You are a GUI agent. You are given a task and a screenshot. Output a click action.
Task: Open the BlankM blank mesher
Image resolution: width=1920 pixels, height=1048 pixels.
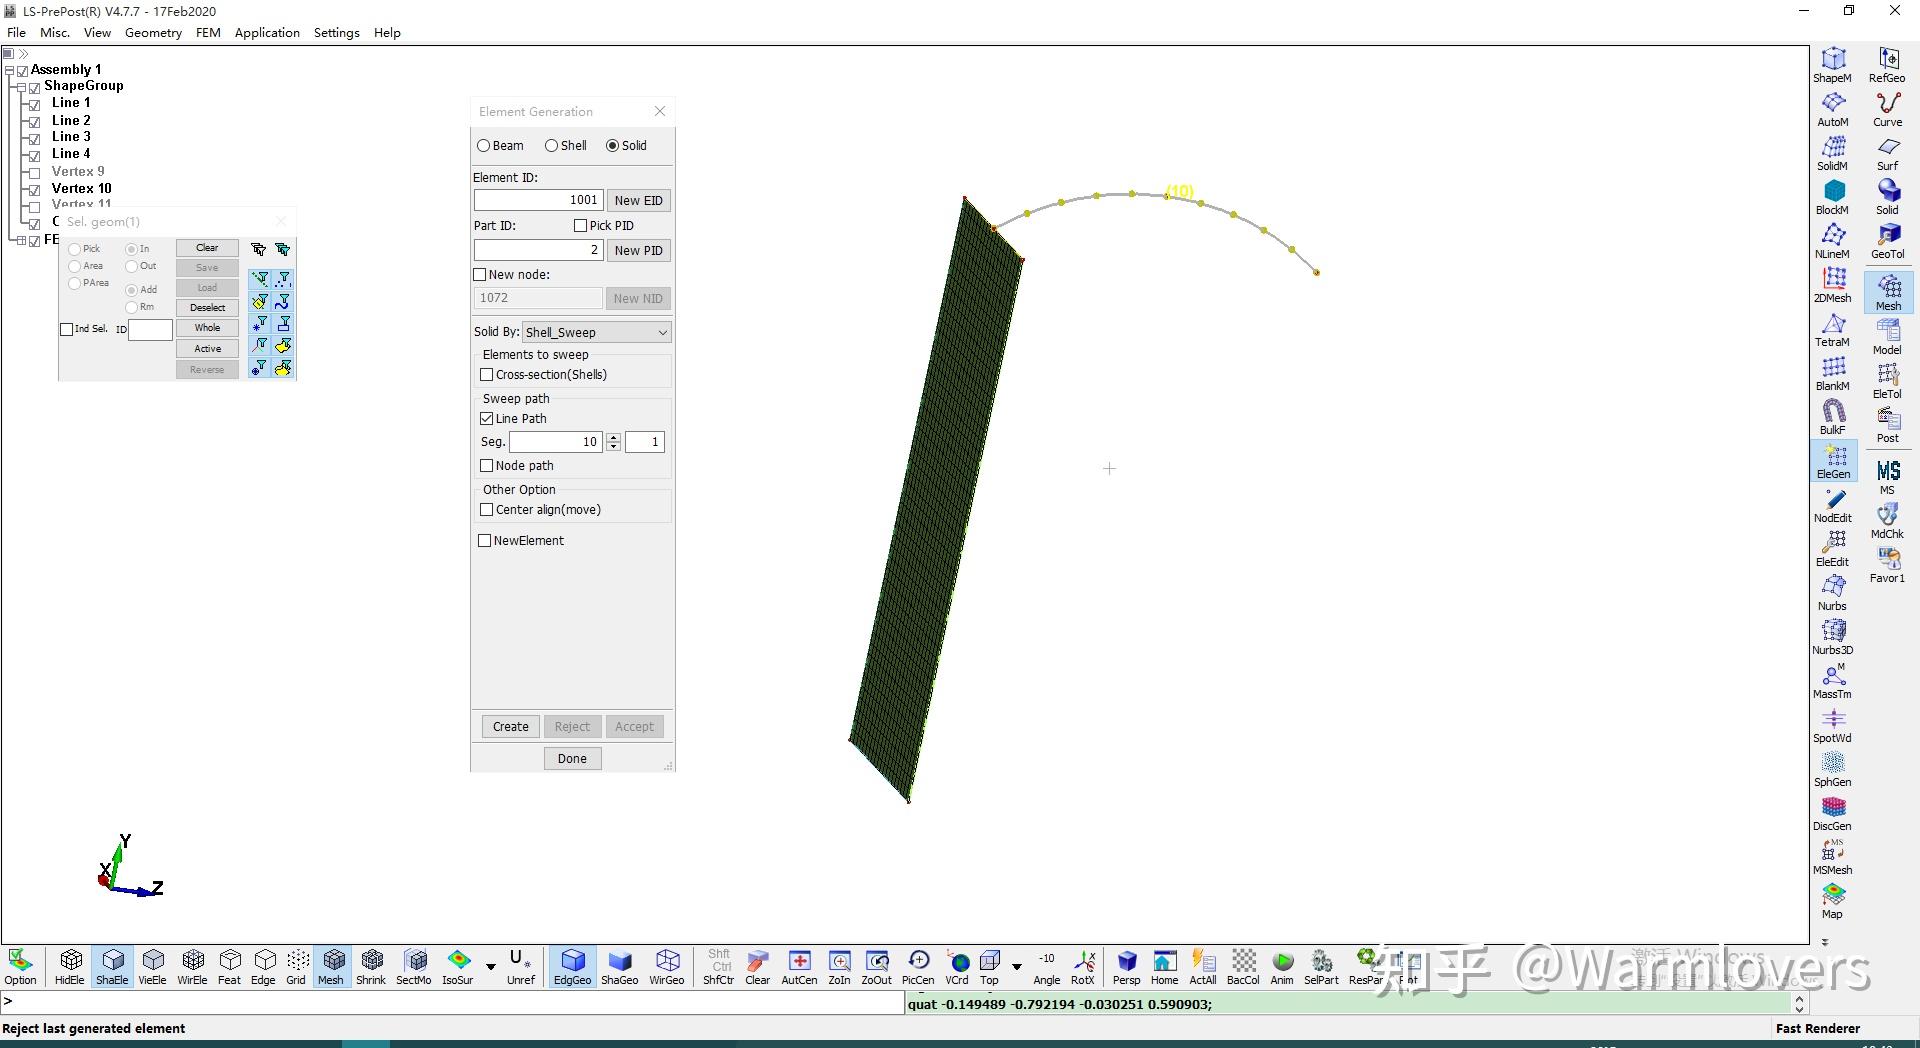coord(1832,373)
